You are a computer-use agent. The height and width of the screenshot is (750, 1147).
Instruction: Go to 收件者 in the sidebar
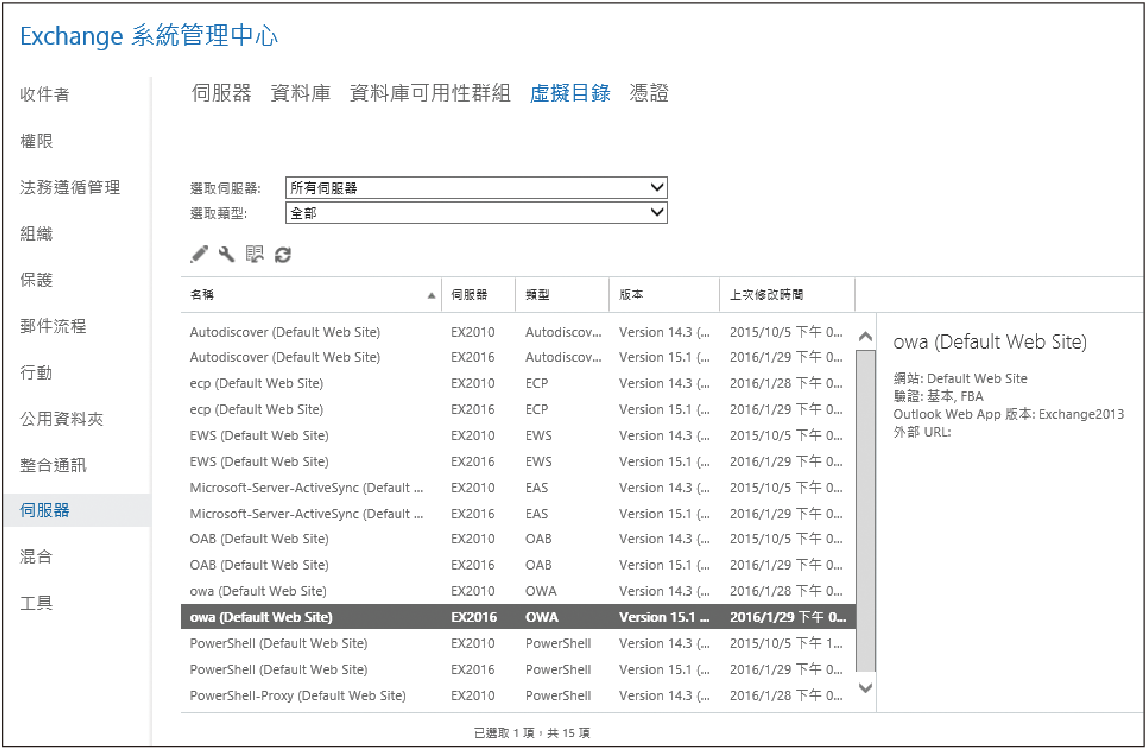click(x=45, y=94)
